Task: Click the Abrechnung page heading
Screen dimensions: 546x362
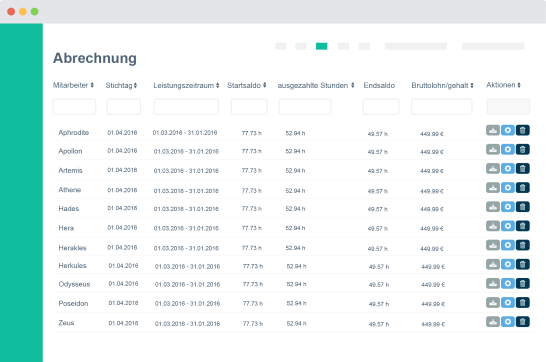Action: 95,58
